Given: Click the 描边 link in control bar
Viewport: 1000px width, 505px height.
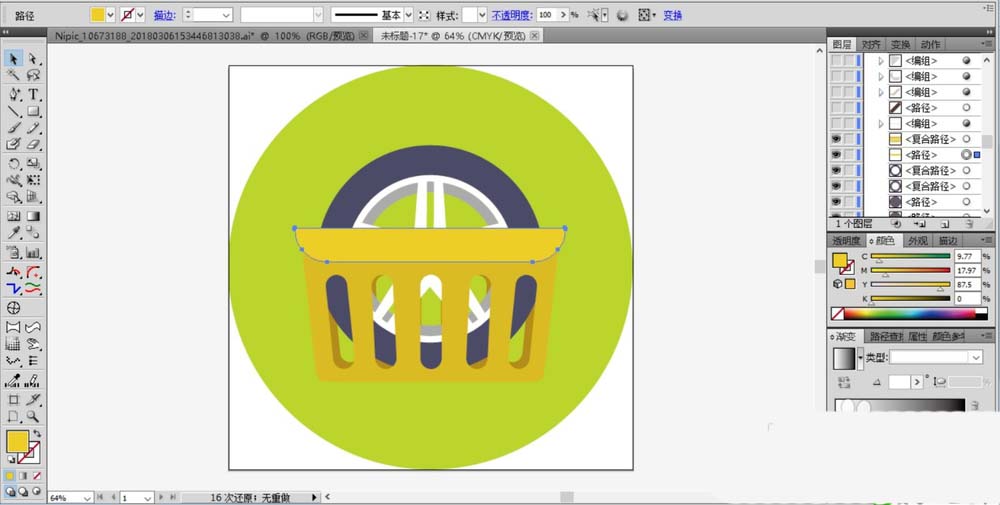Looking at the screenshot, I should (x=164, y=15).
